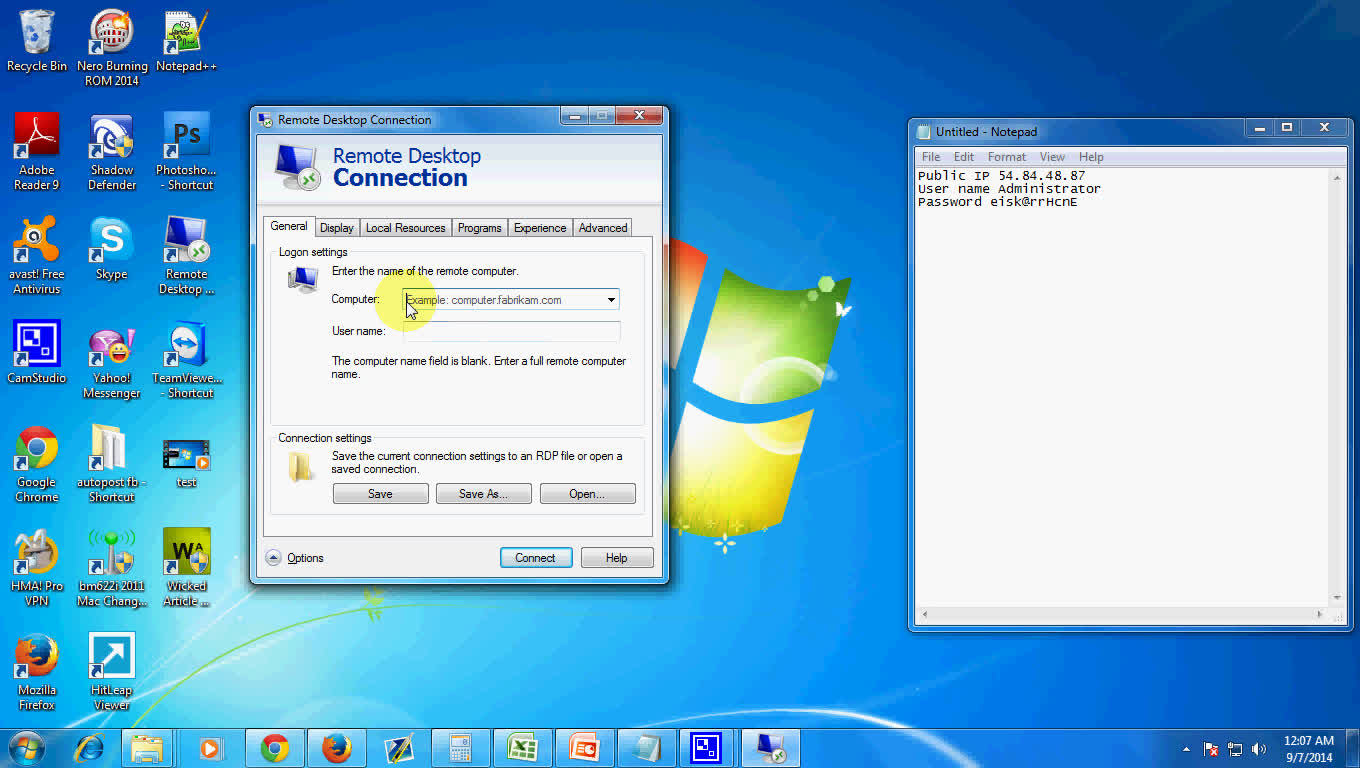The width and height of the screenshot is (1360, 768).
Task: Select the Mozilla Firefox desktop icon
Action: pyautogui.click(x=37, y=671)
